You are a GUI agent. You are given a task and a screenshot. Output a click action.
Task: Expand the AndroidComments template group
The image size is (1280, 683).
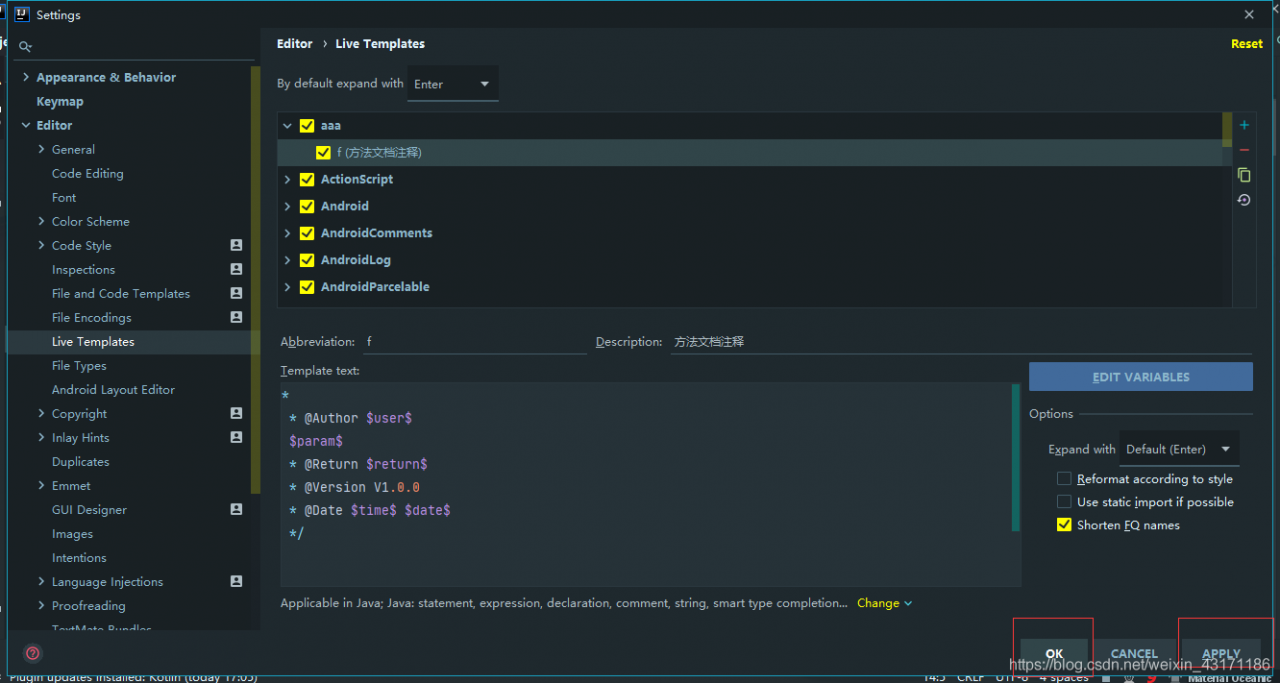pyautogui.click(x=287, y=233)
